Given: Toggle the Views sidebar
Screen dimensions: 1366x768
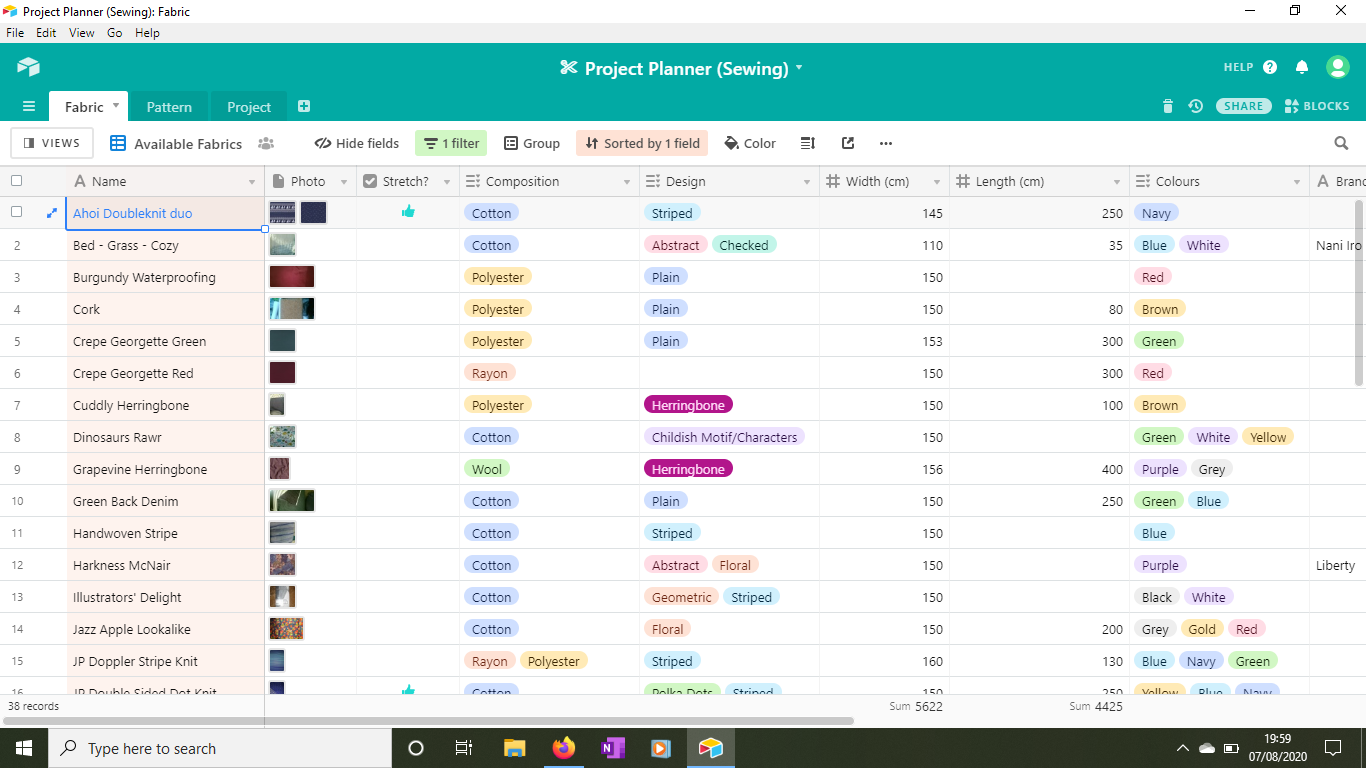Looking at the screenshot, I should [52, 143].
